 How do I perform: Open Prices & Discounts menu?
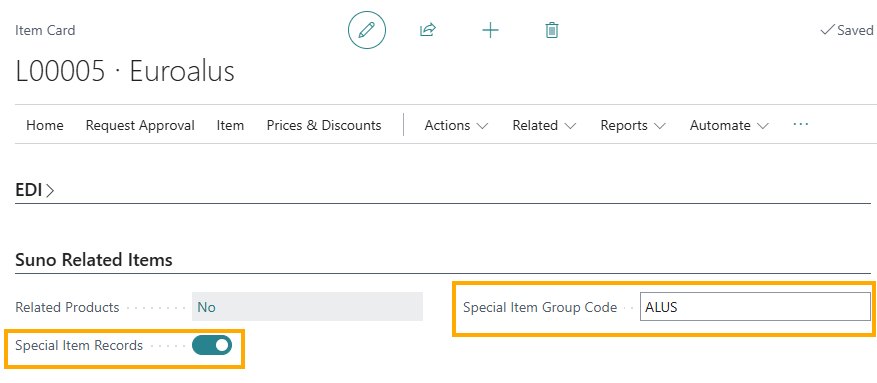(x=324, y=126)
